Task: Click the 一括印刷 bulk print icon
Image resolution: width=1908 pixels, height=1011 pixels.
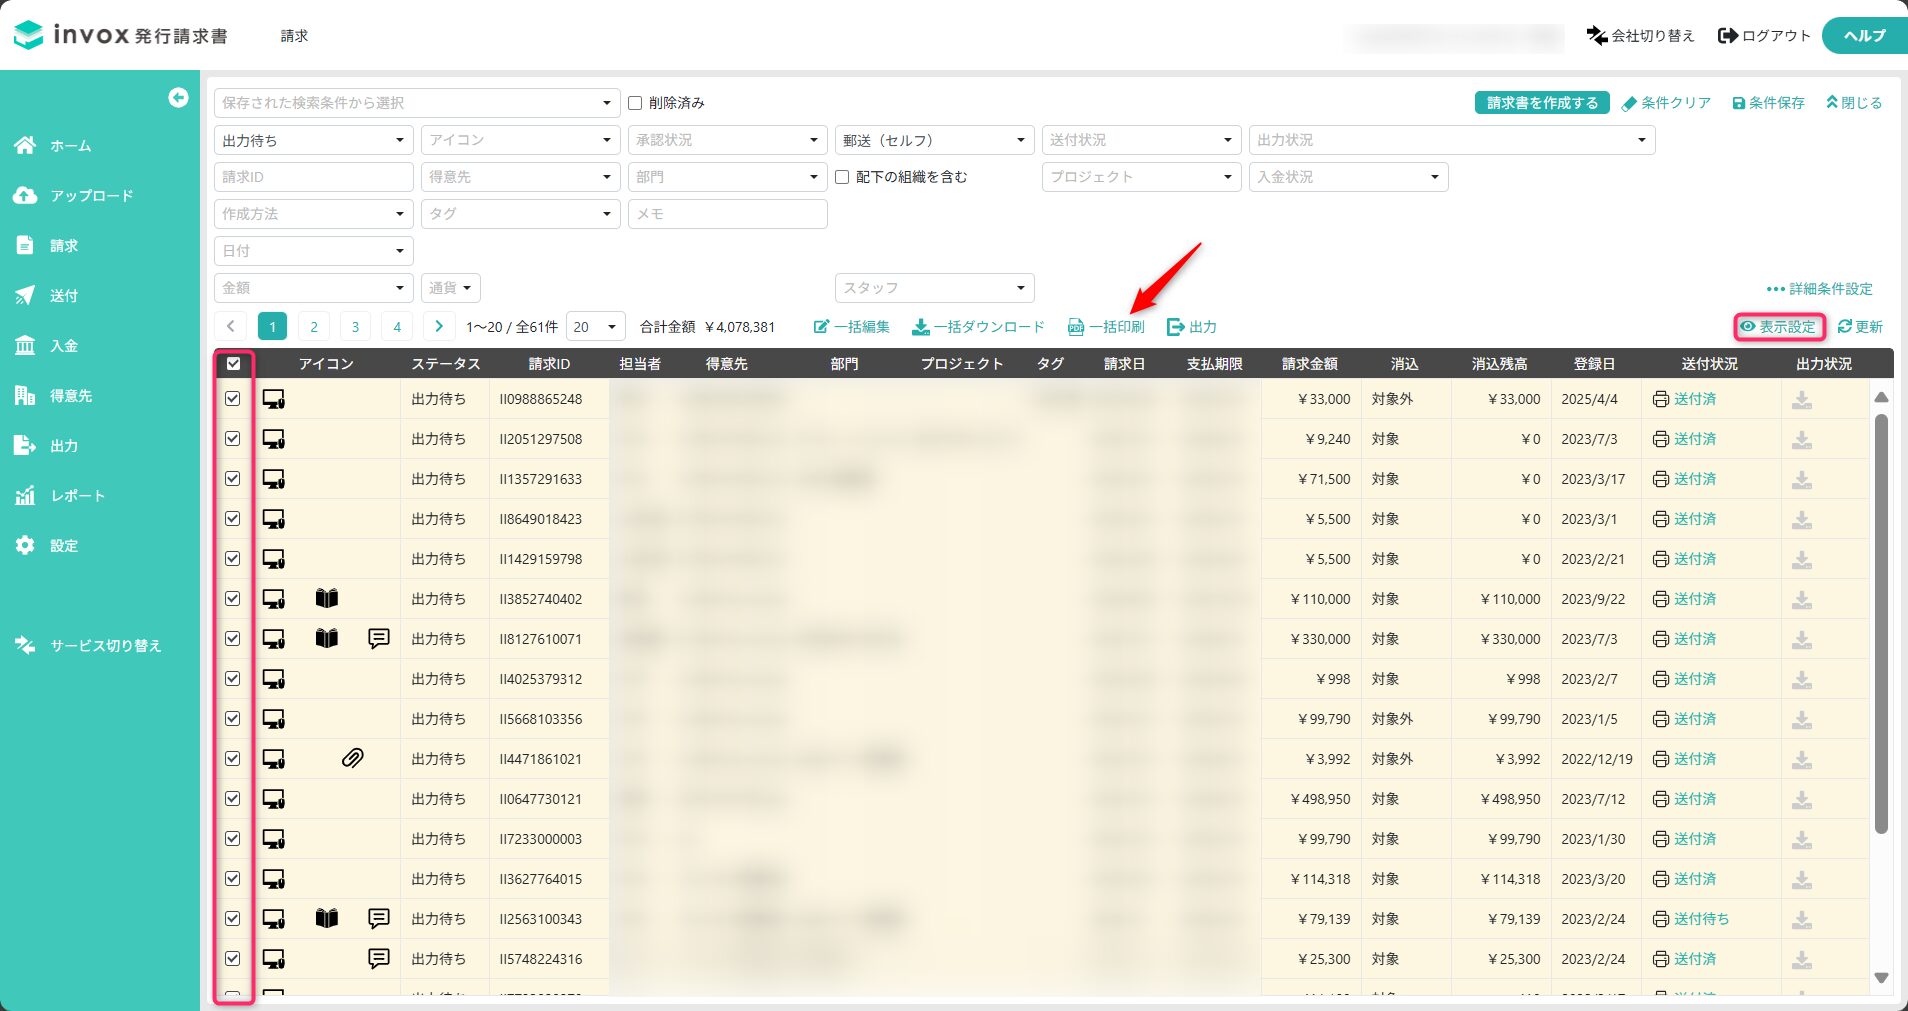Action: (x=1076, y=327)
